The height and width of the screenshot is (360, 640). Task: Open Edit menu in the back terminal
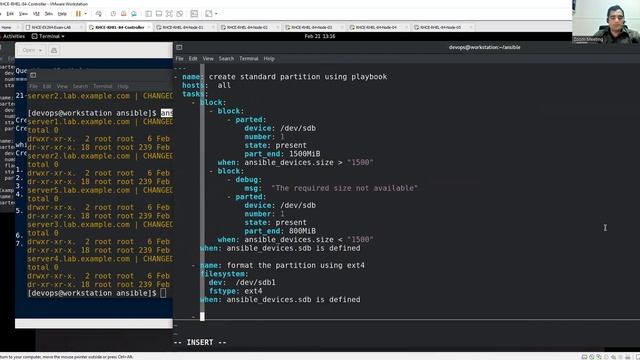[47, 87]
